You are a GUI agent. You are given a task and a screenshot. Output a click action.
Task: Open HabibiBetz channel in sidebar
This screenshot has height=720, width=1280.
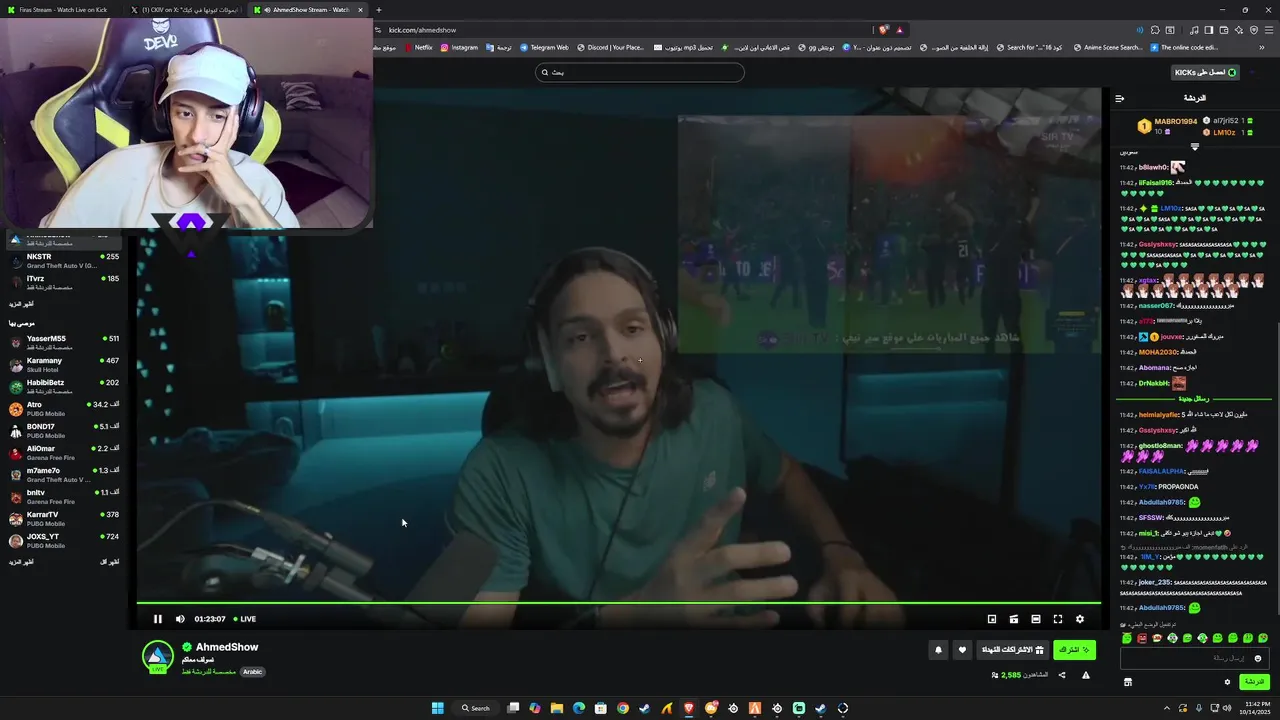coord(64,387)
